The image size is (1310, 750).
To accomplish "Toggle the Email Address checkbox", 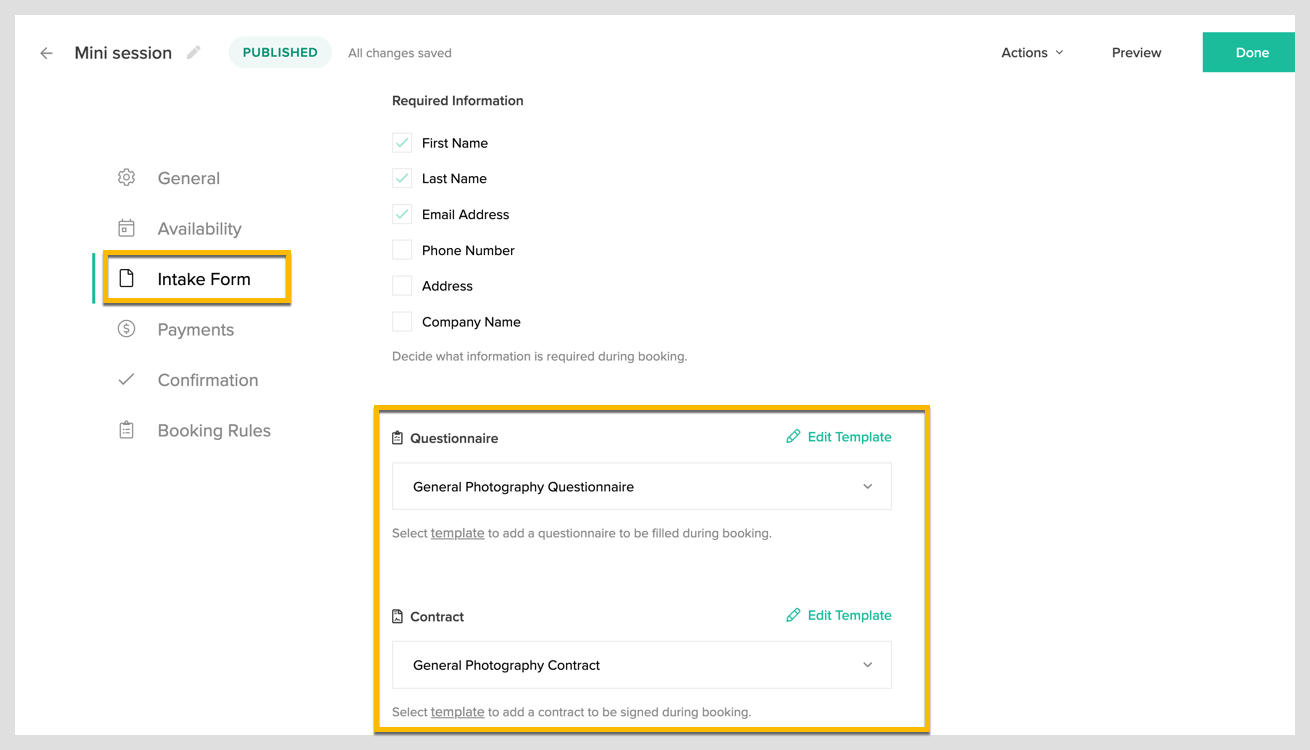I will click(x=402, y=214).
